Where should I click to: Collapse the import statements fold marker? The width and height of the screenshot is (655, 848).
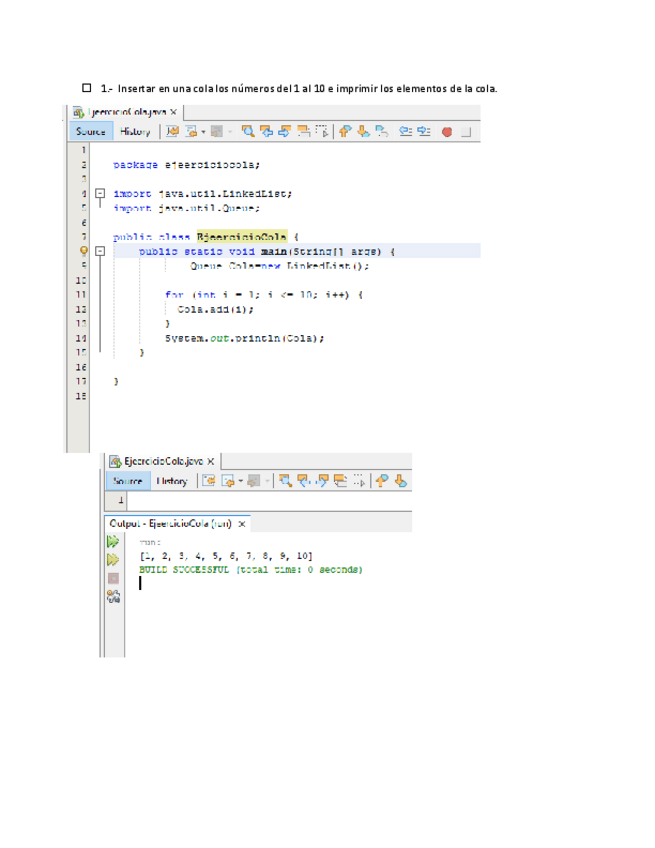point(99,193)
